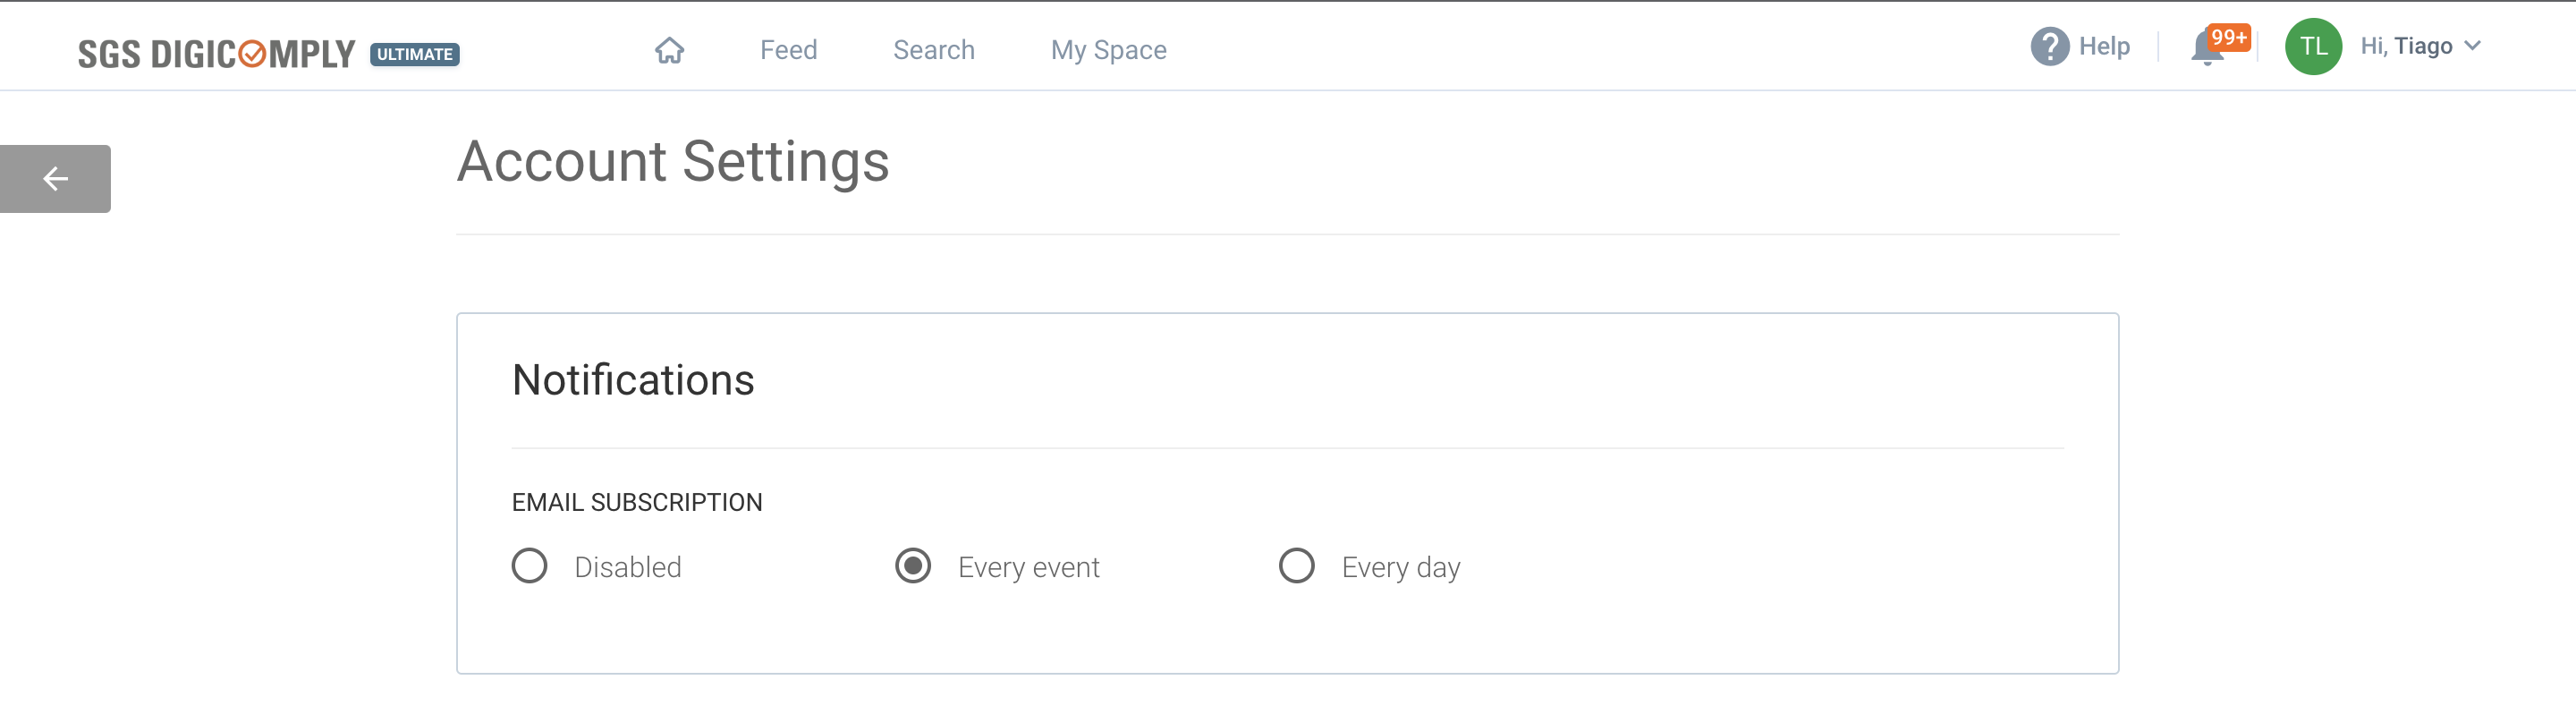The height and width of the screenshot is (714, 2576).
Task: Go back using the arrow button
Action: pyautogui.click(x=54, y=178)
